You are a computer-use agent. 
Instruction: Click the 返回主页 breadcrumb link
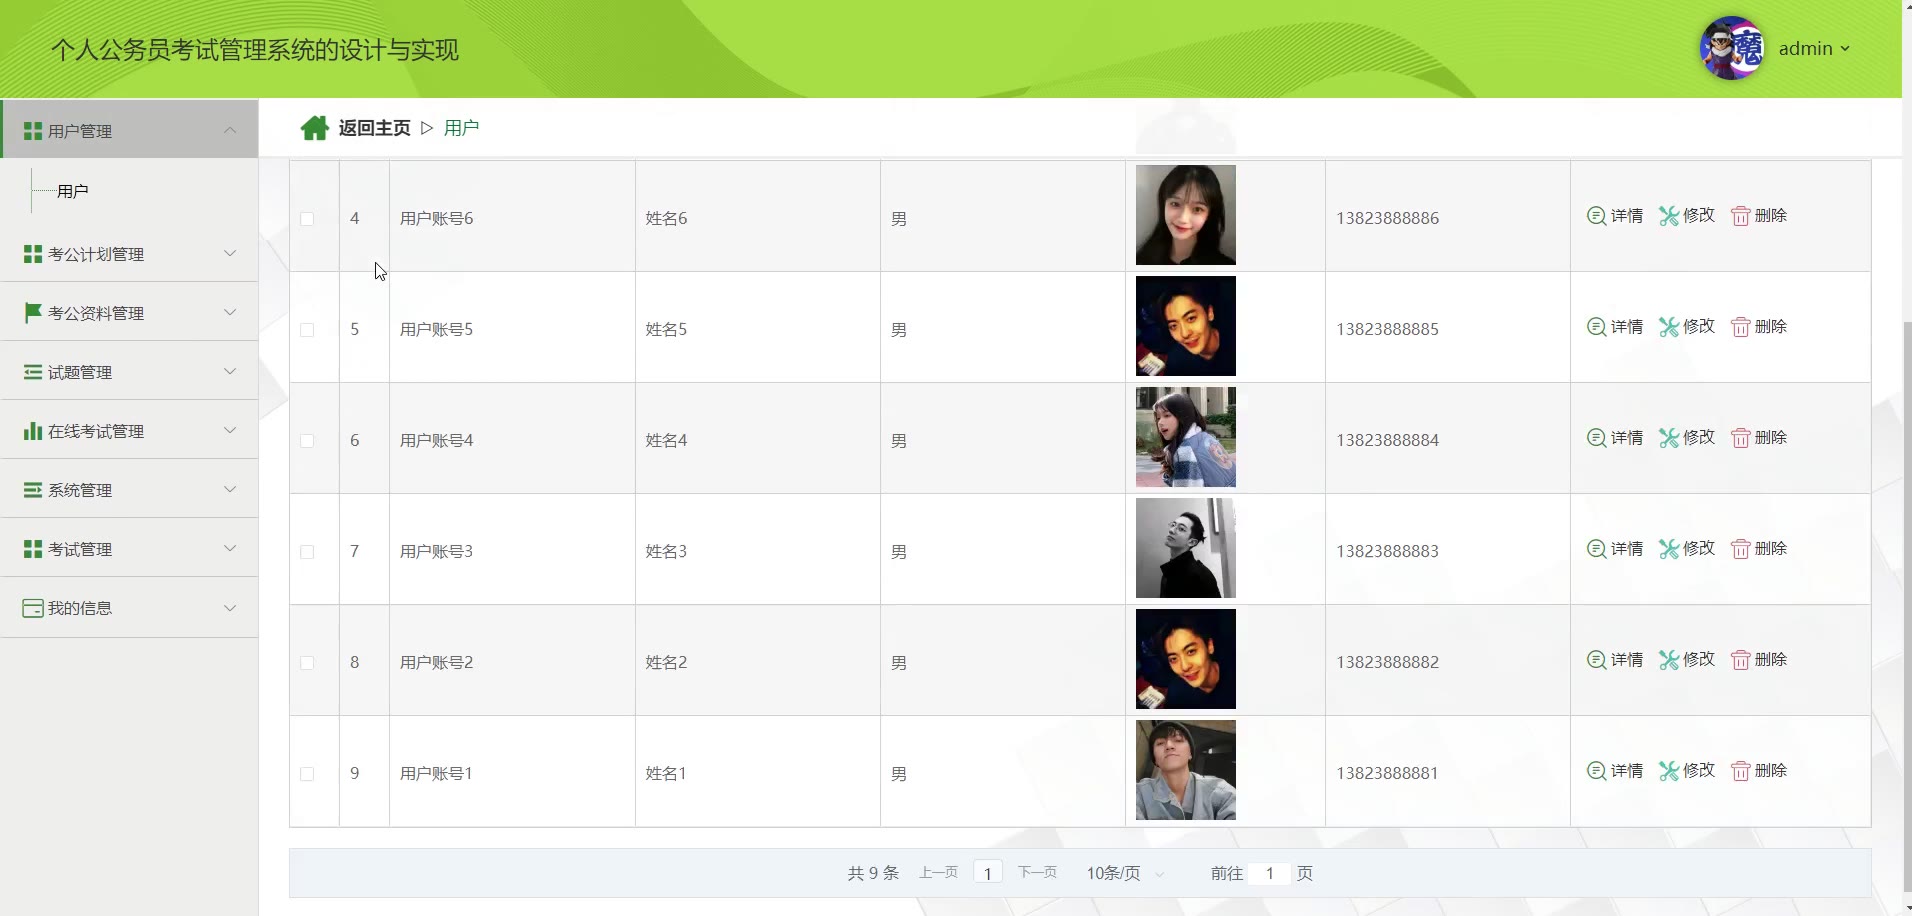click(374, 128)
